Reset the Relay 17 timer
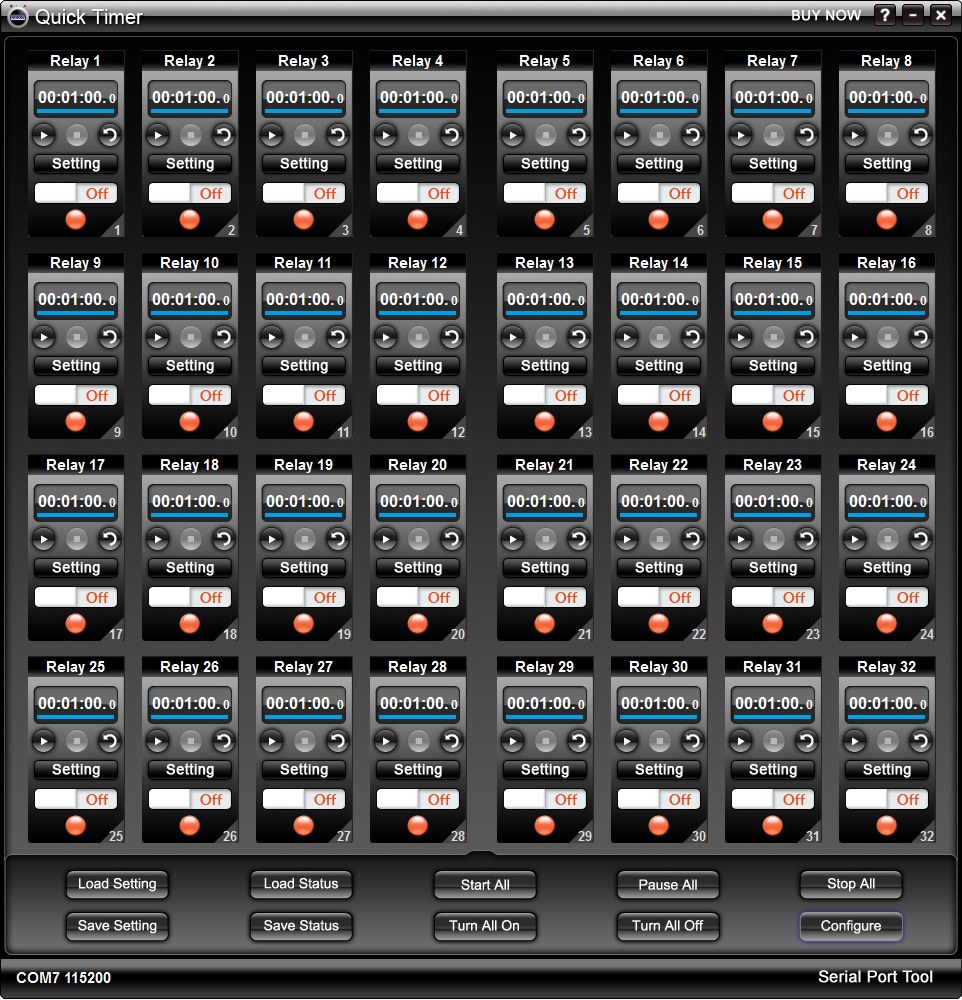The height and width of the screenshot is (1000, 962). pyautogui.click(x=110, y=540)
